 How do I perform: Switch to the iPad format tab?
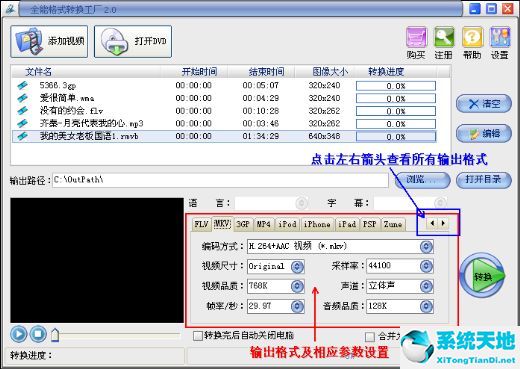[x=347, y=224]
